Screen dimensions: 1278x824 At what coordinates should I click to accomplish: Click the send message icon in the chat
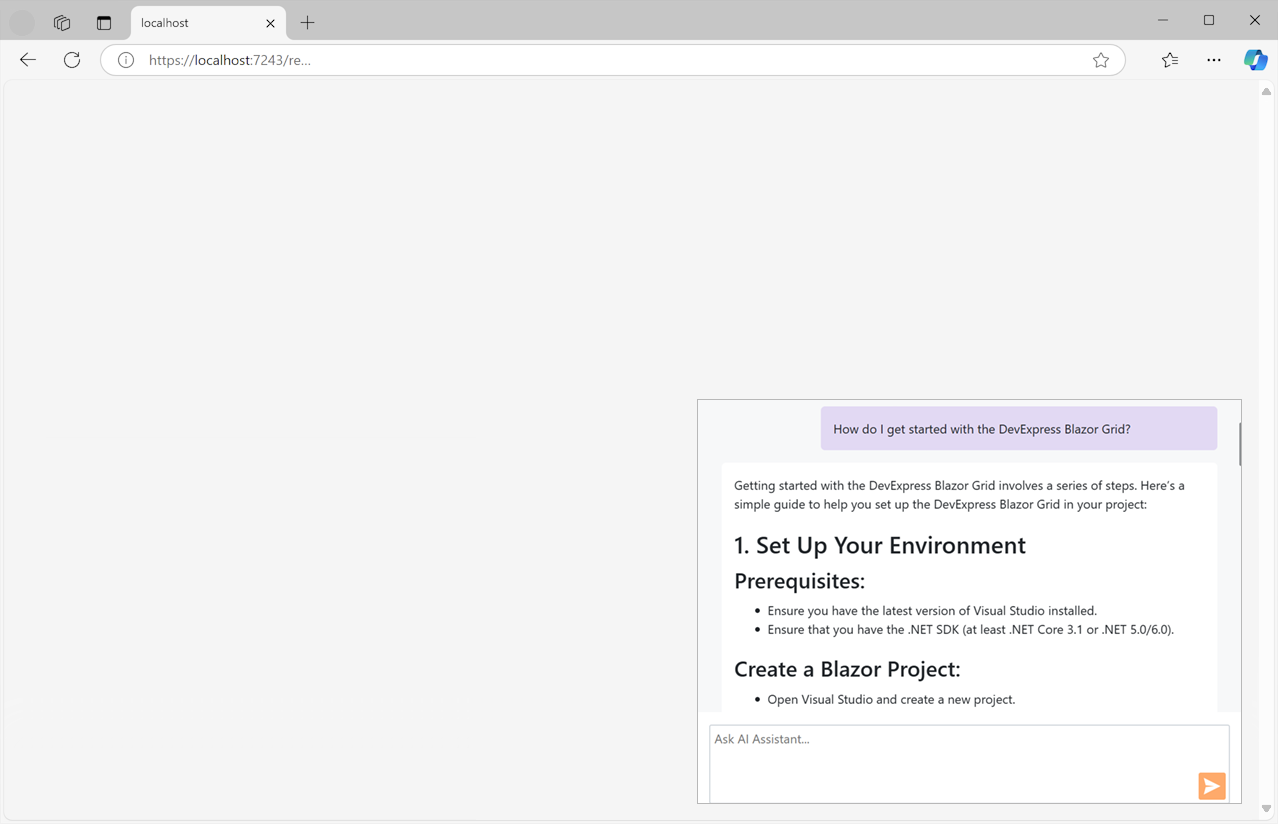tap(1211, 786)
